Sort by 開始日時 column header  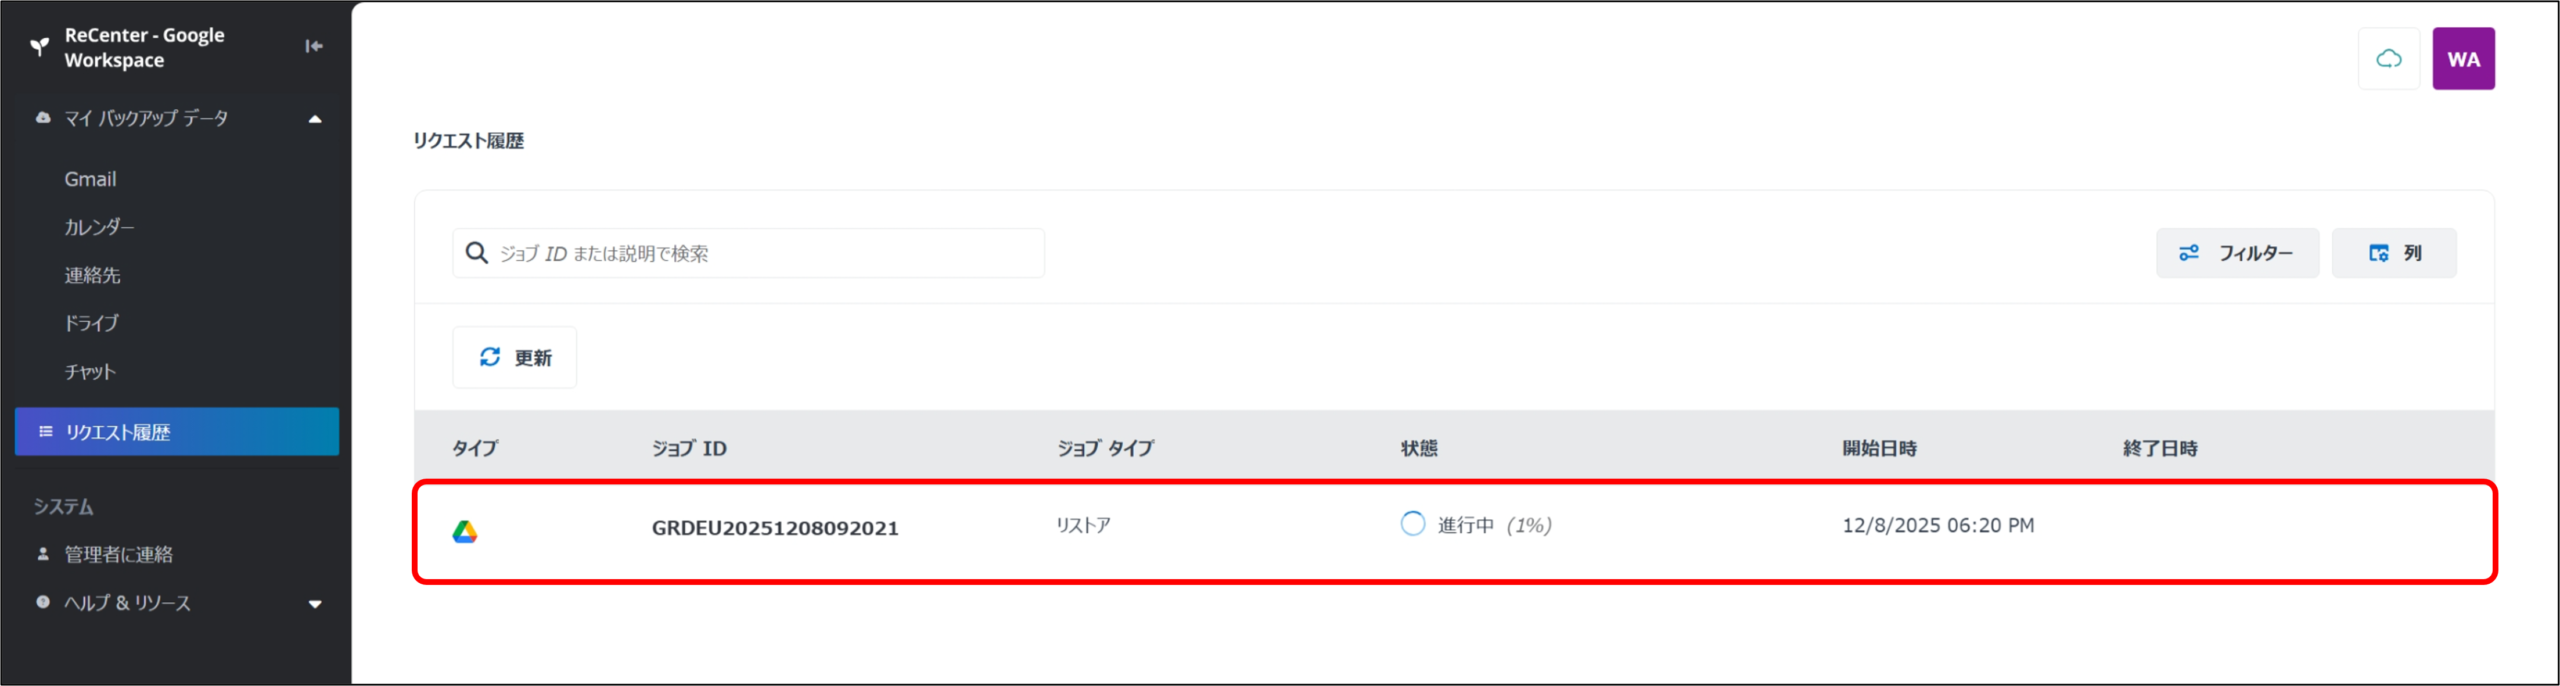(1879, 448)
